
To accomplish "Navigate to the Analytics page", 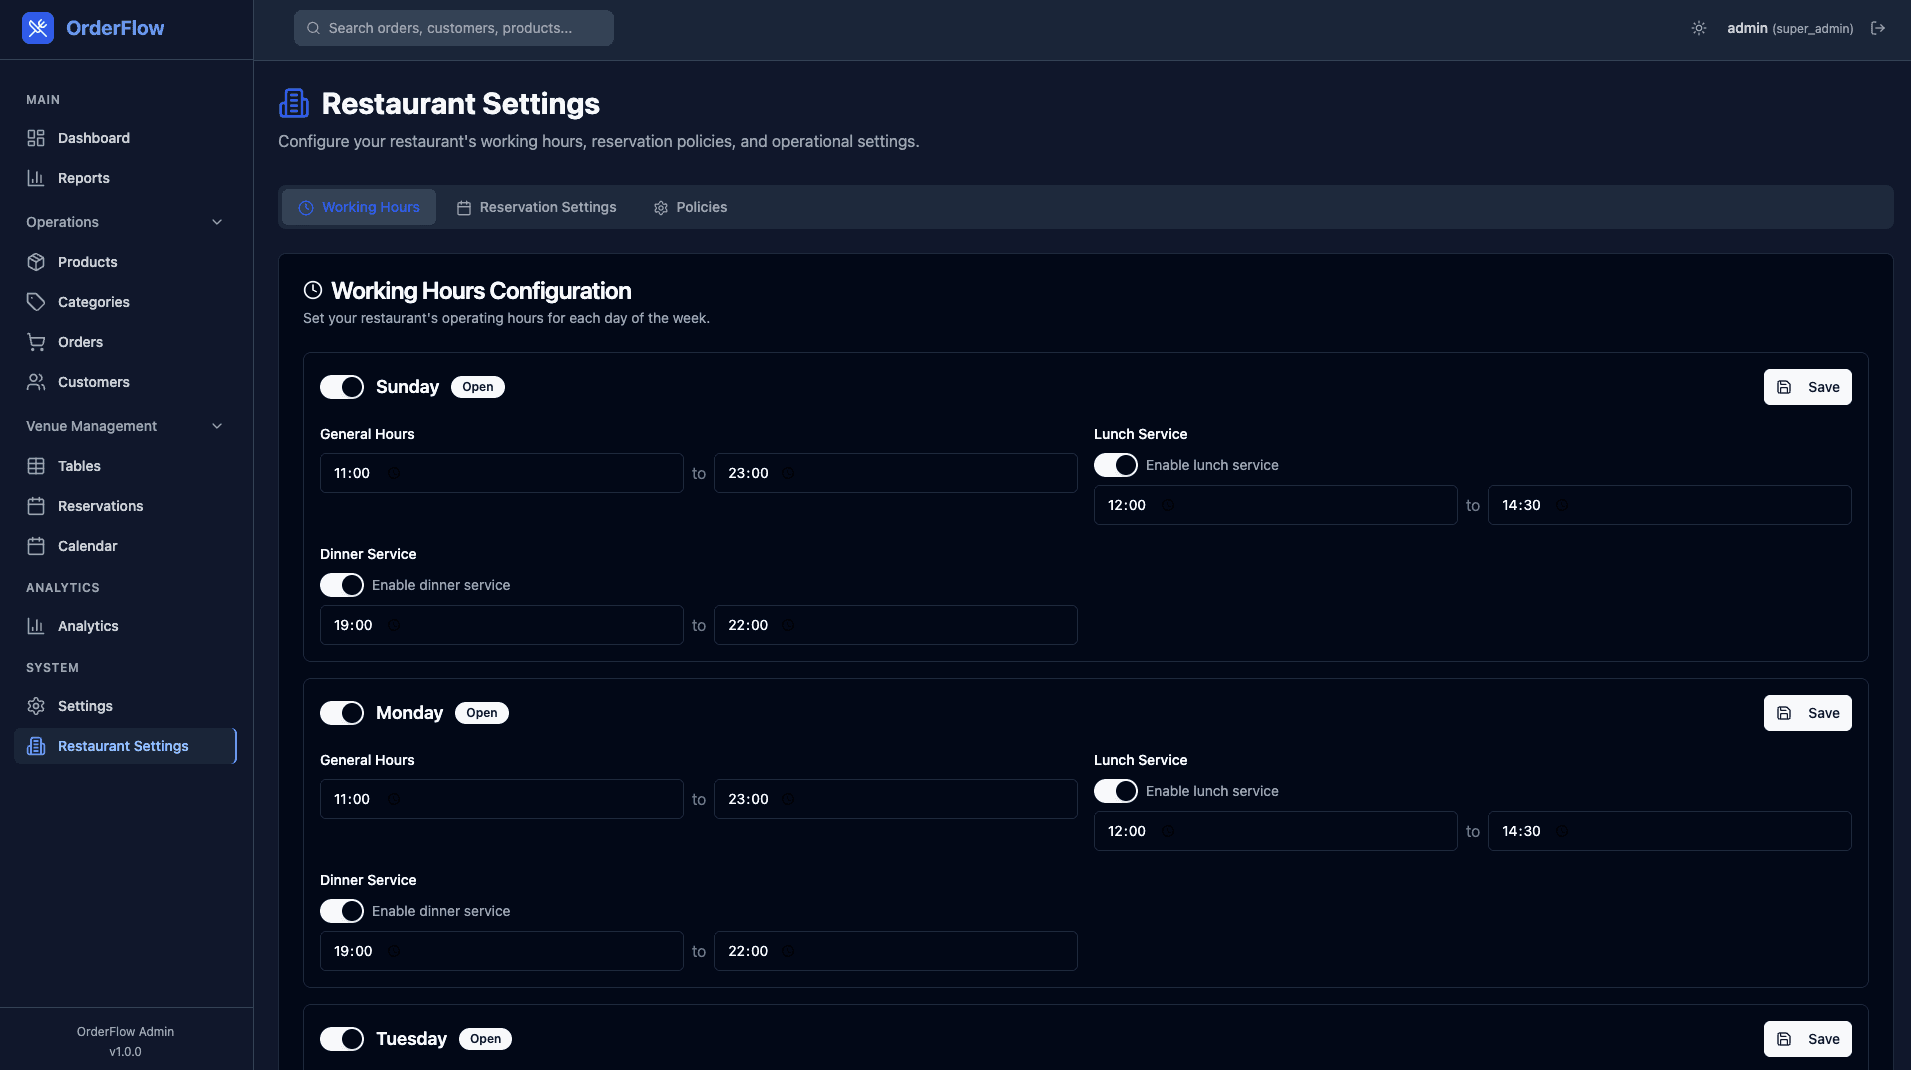I will click(86, 625).
